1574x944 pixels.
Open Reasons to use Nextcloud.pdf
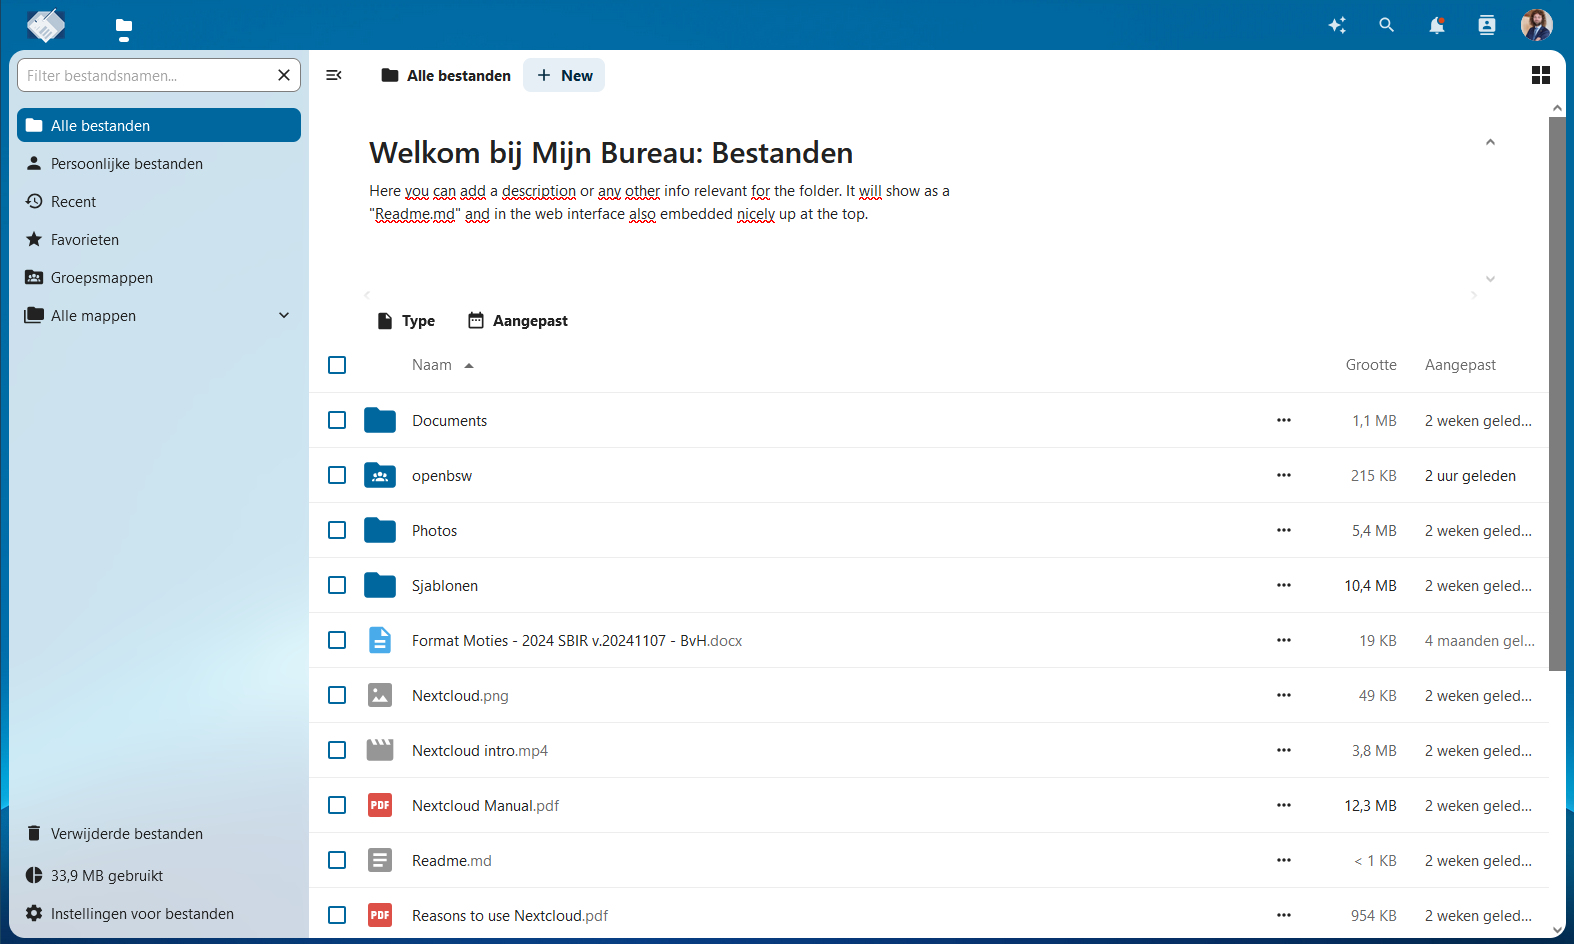tap(510, 915)
